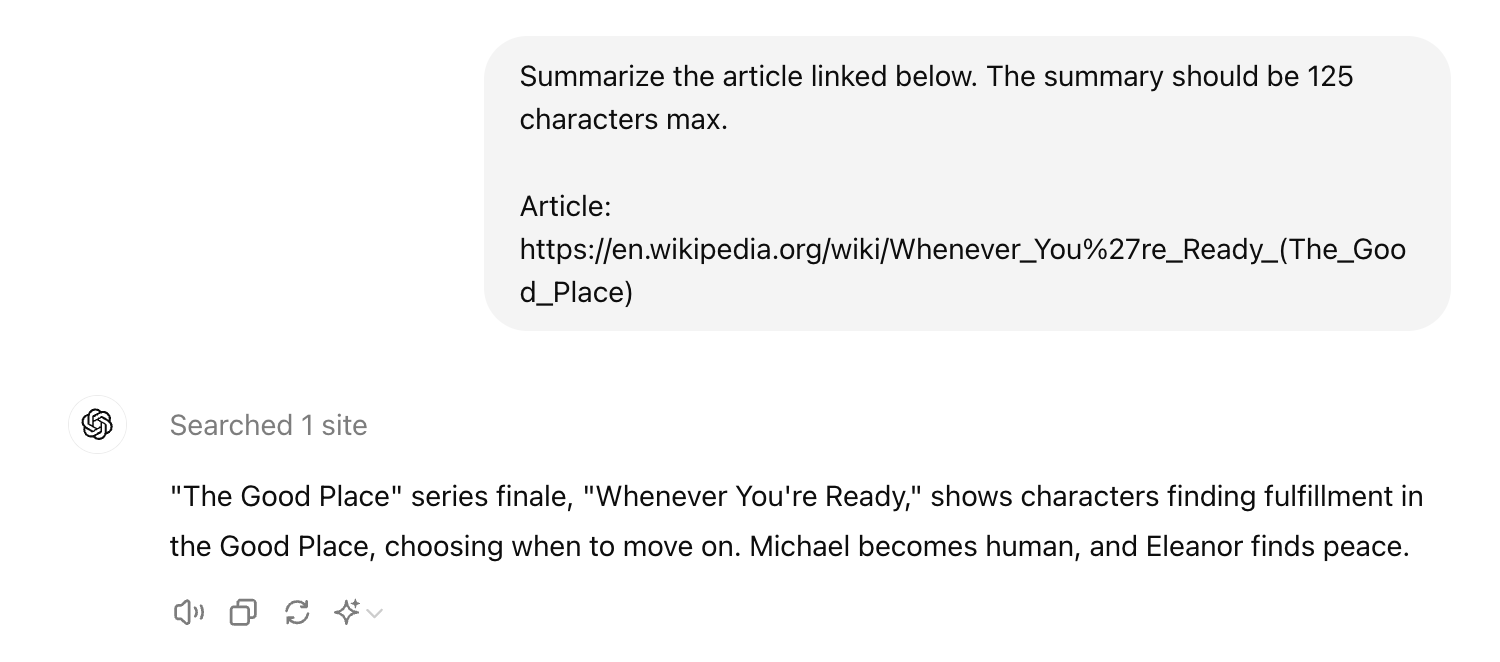Click the Regenerate response icon

click(x=296, y=612)
